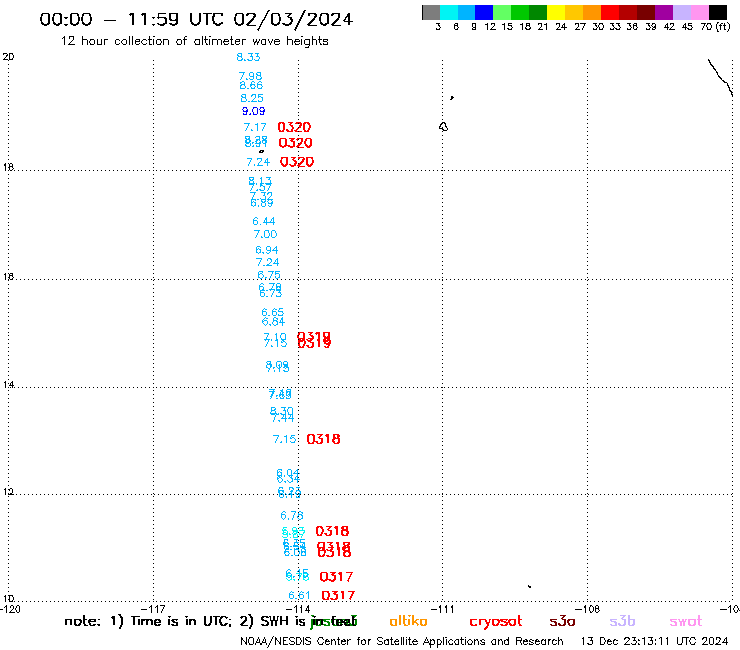The image size is (740, 650).
Task: Click the 'note: 1) Time is in UTC' text
Action: tap(148, 621)
